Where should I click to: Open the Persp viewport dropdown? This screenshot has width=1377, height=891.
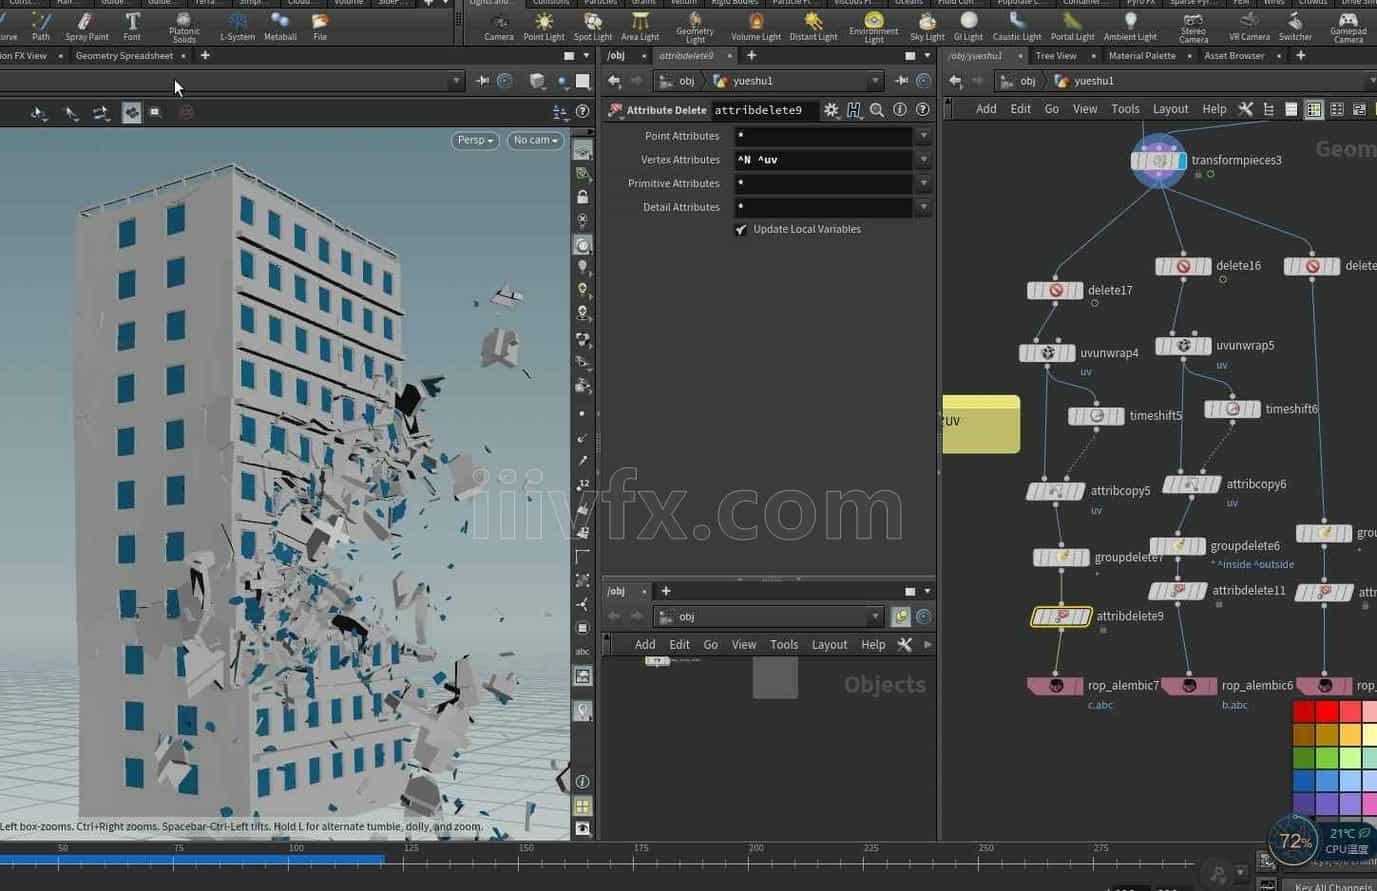click(x=475, y=141)
